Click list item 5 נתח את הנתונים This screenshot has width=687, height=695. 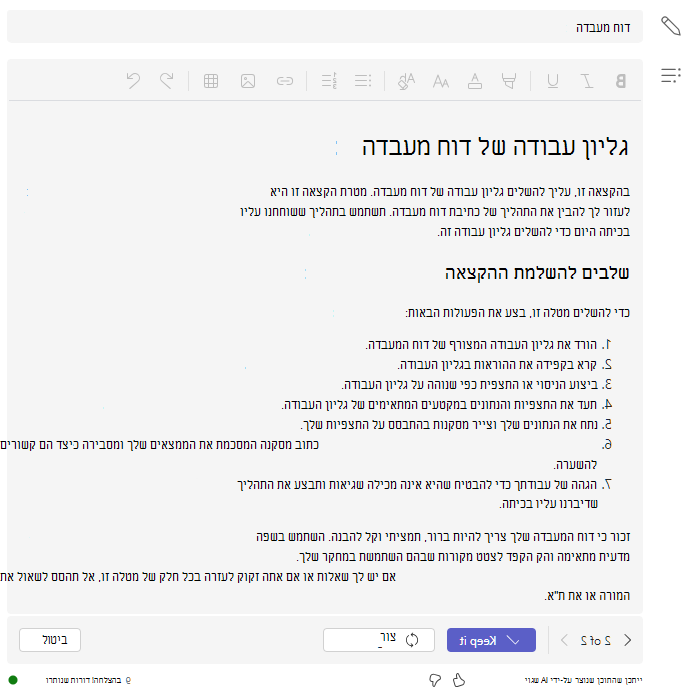(x=449, y=424)
